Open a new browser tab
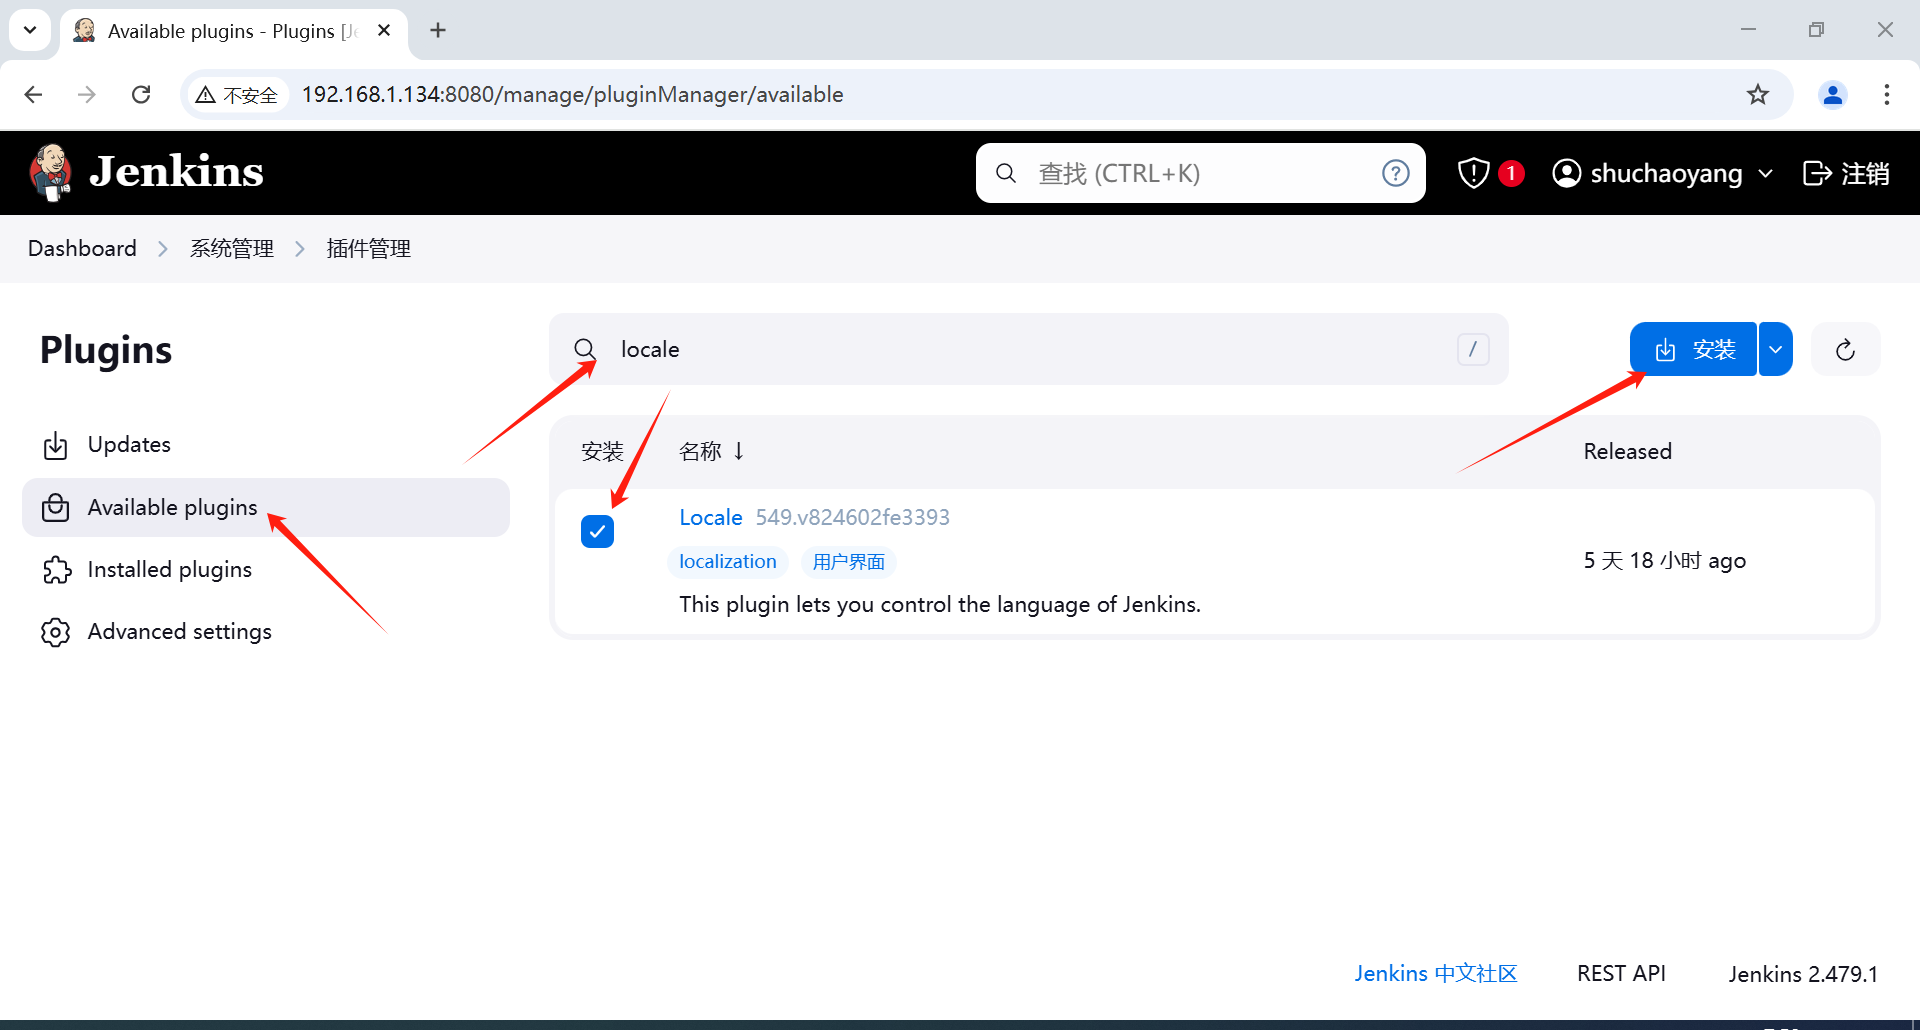Screen dimensions: 1920x1030 pos(438,30)
